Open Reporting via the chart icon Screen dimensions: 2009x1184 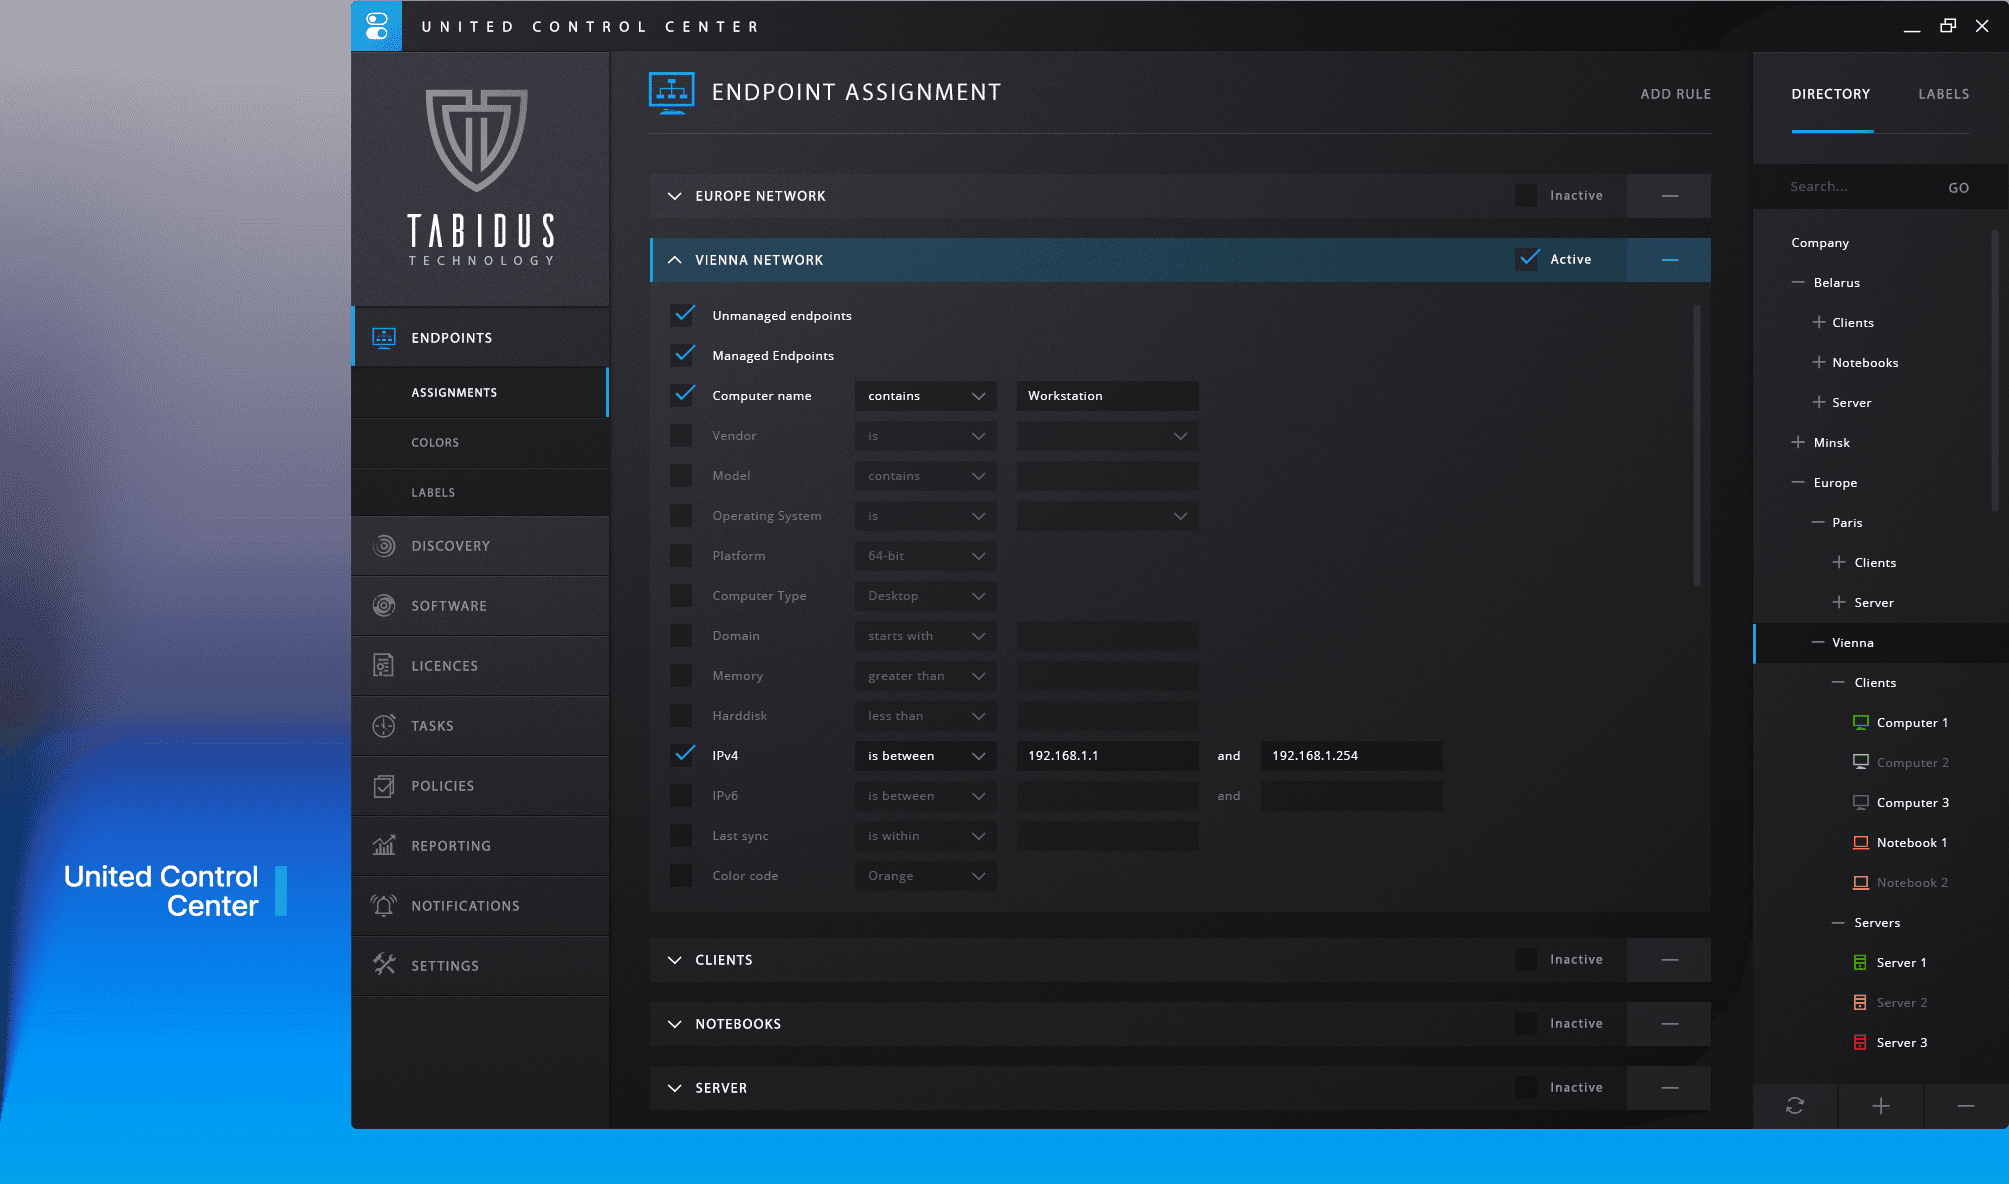pos(384,846)
